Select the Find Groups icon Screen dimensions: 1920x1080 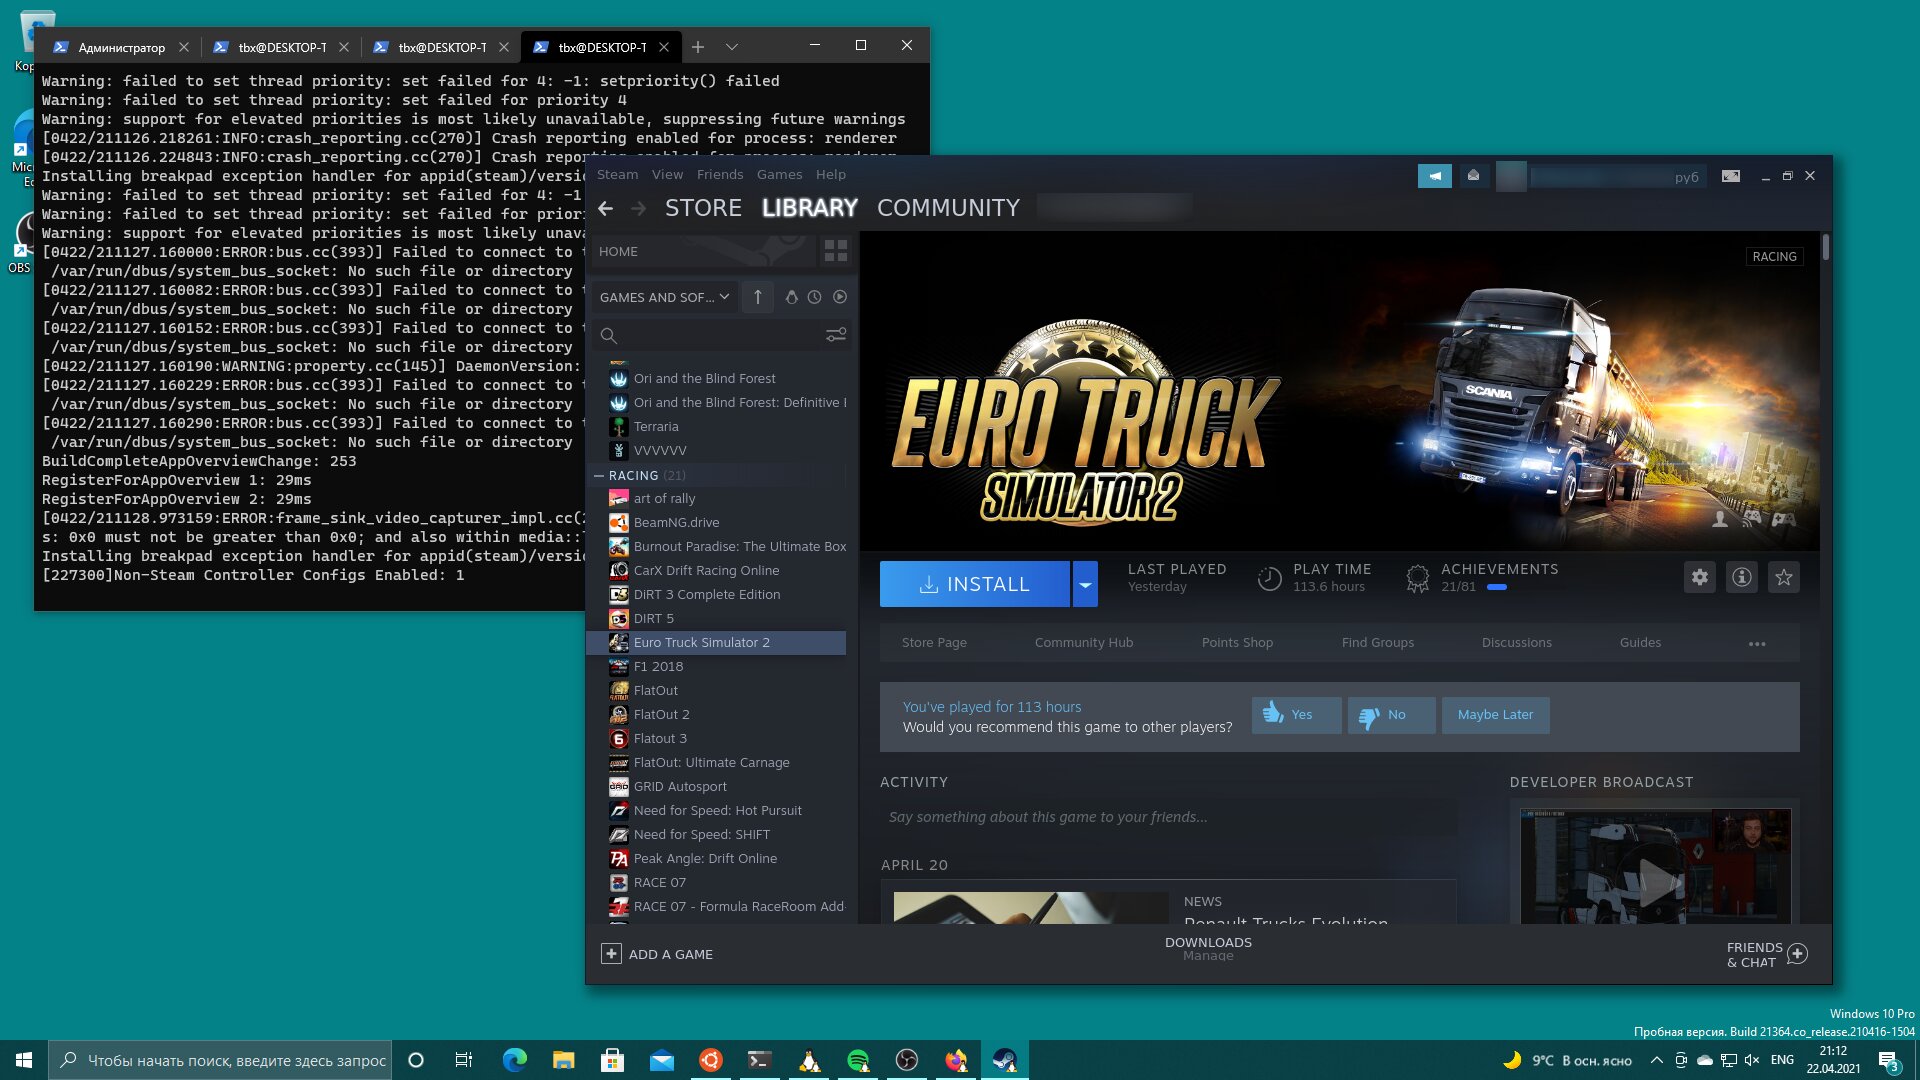pyautogui.click(x=1377, y=642)
